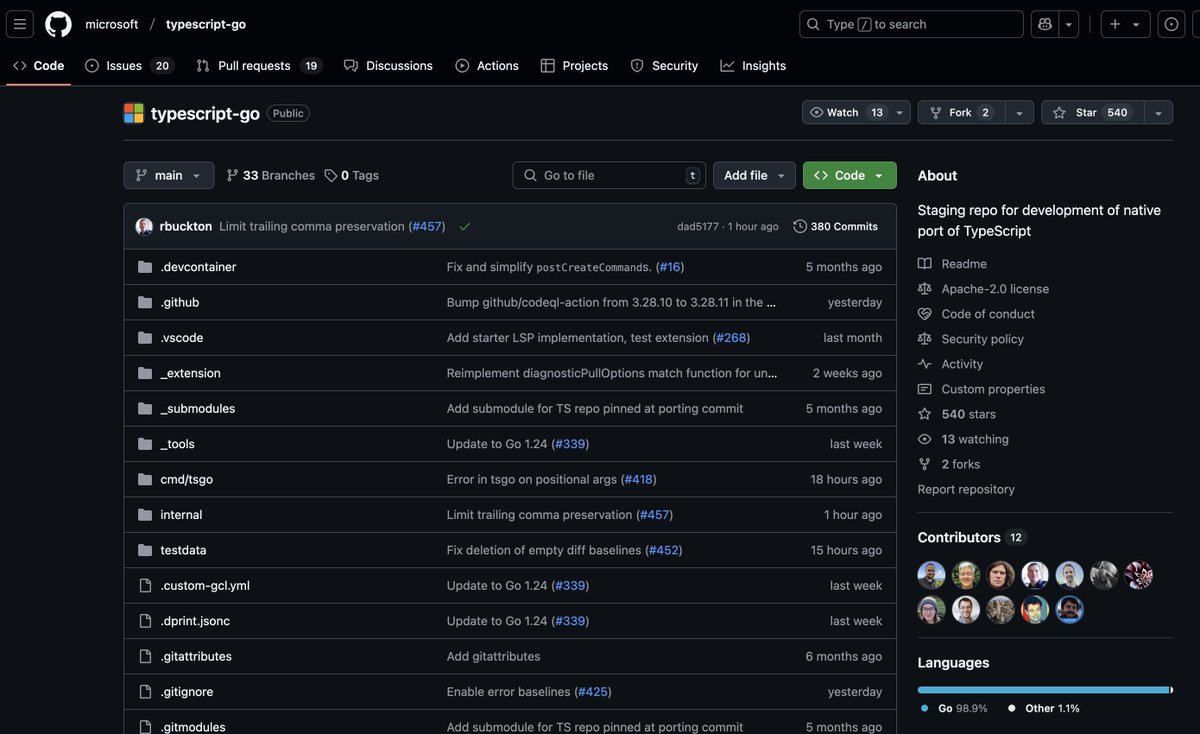The height and width of the screenshot is (734, 1200).
Task: Open the Activity link
Action: click(951, 364)
